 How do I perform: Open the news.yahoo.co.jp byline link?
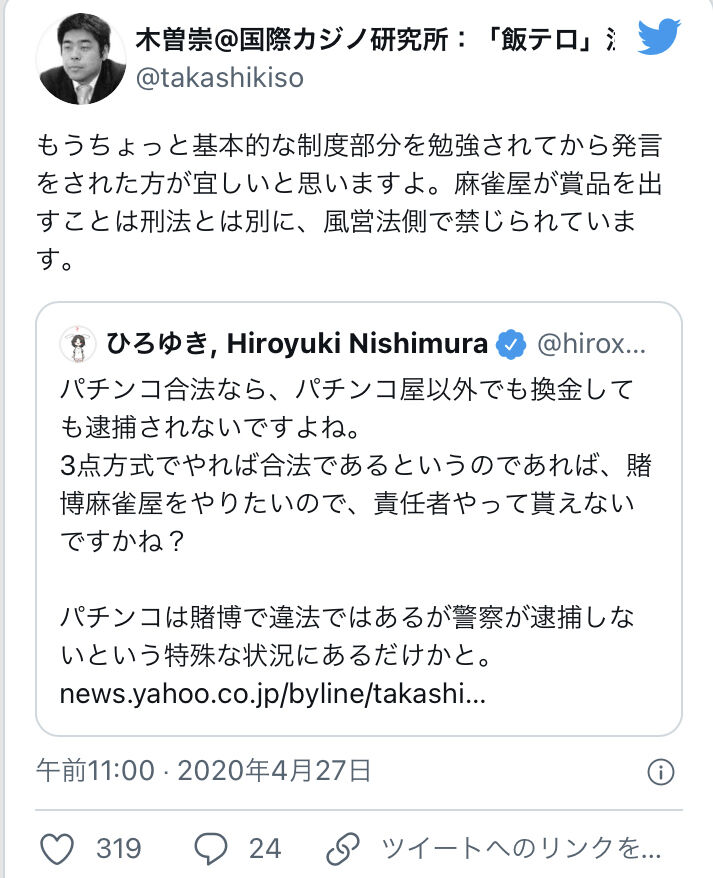pyautogui.click(x=272, y=694)
